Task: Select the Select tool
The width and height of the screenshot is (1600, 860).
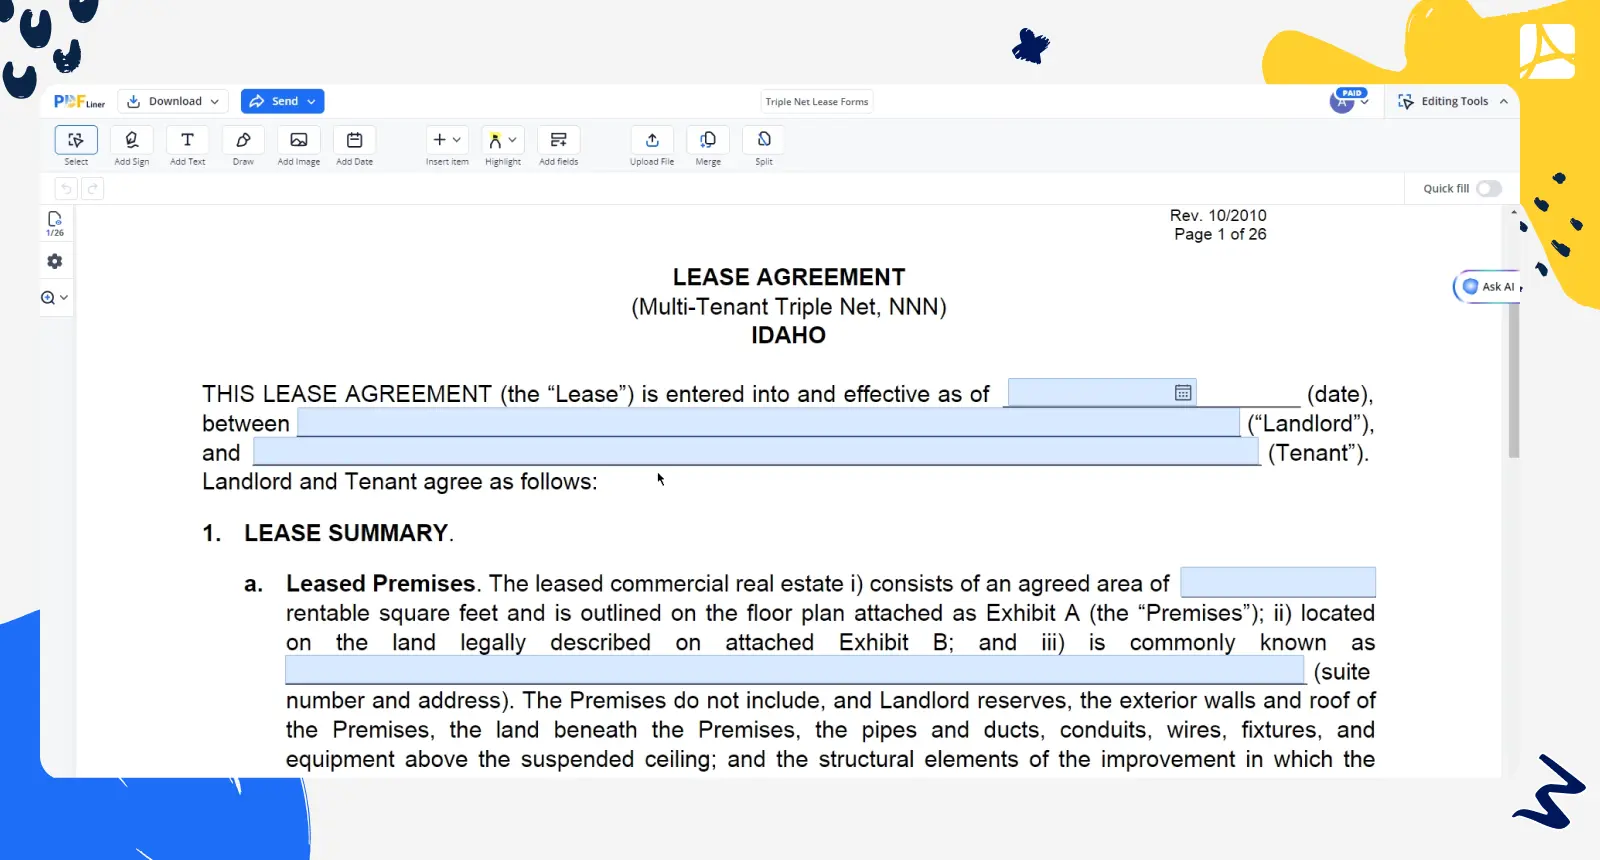Action: point(76,146)
